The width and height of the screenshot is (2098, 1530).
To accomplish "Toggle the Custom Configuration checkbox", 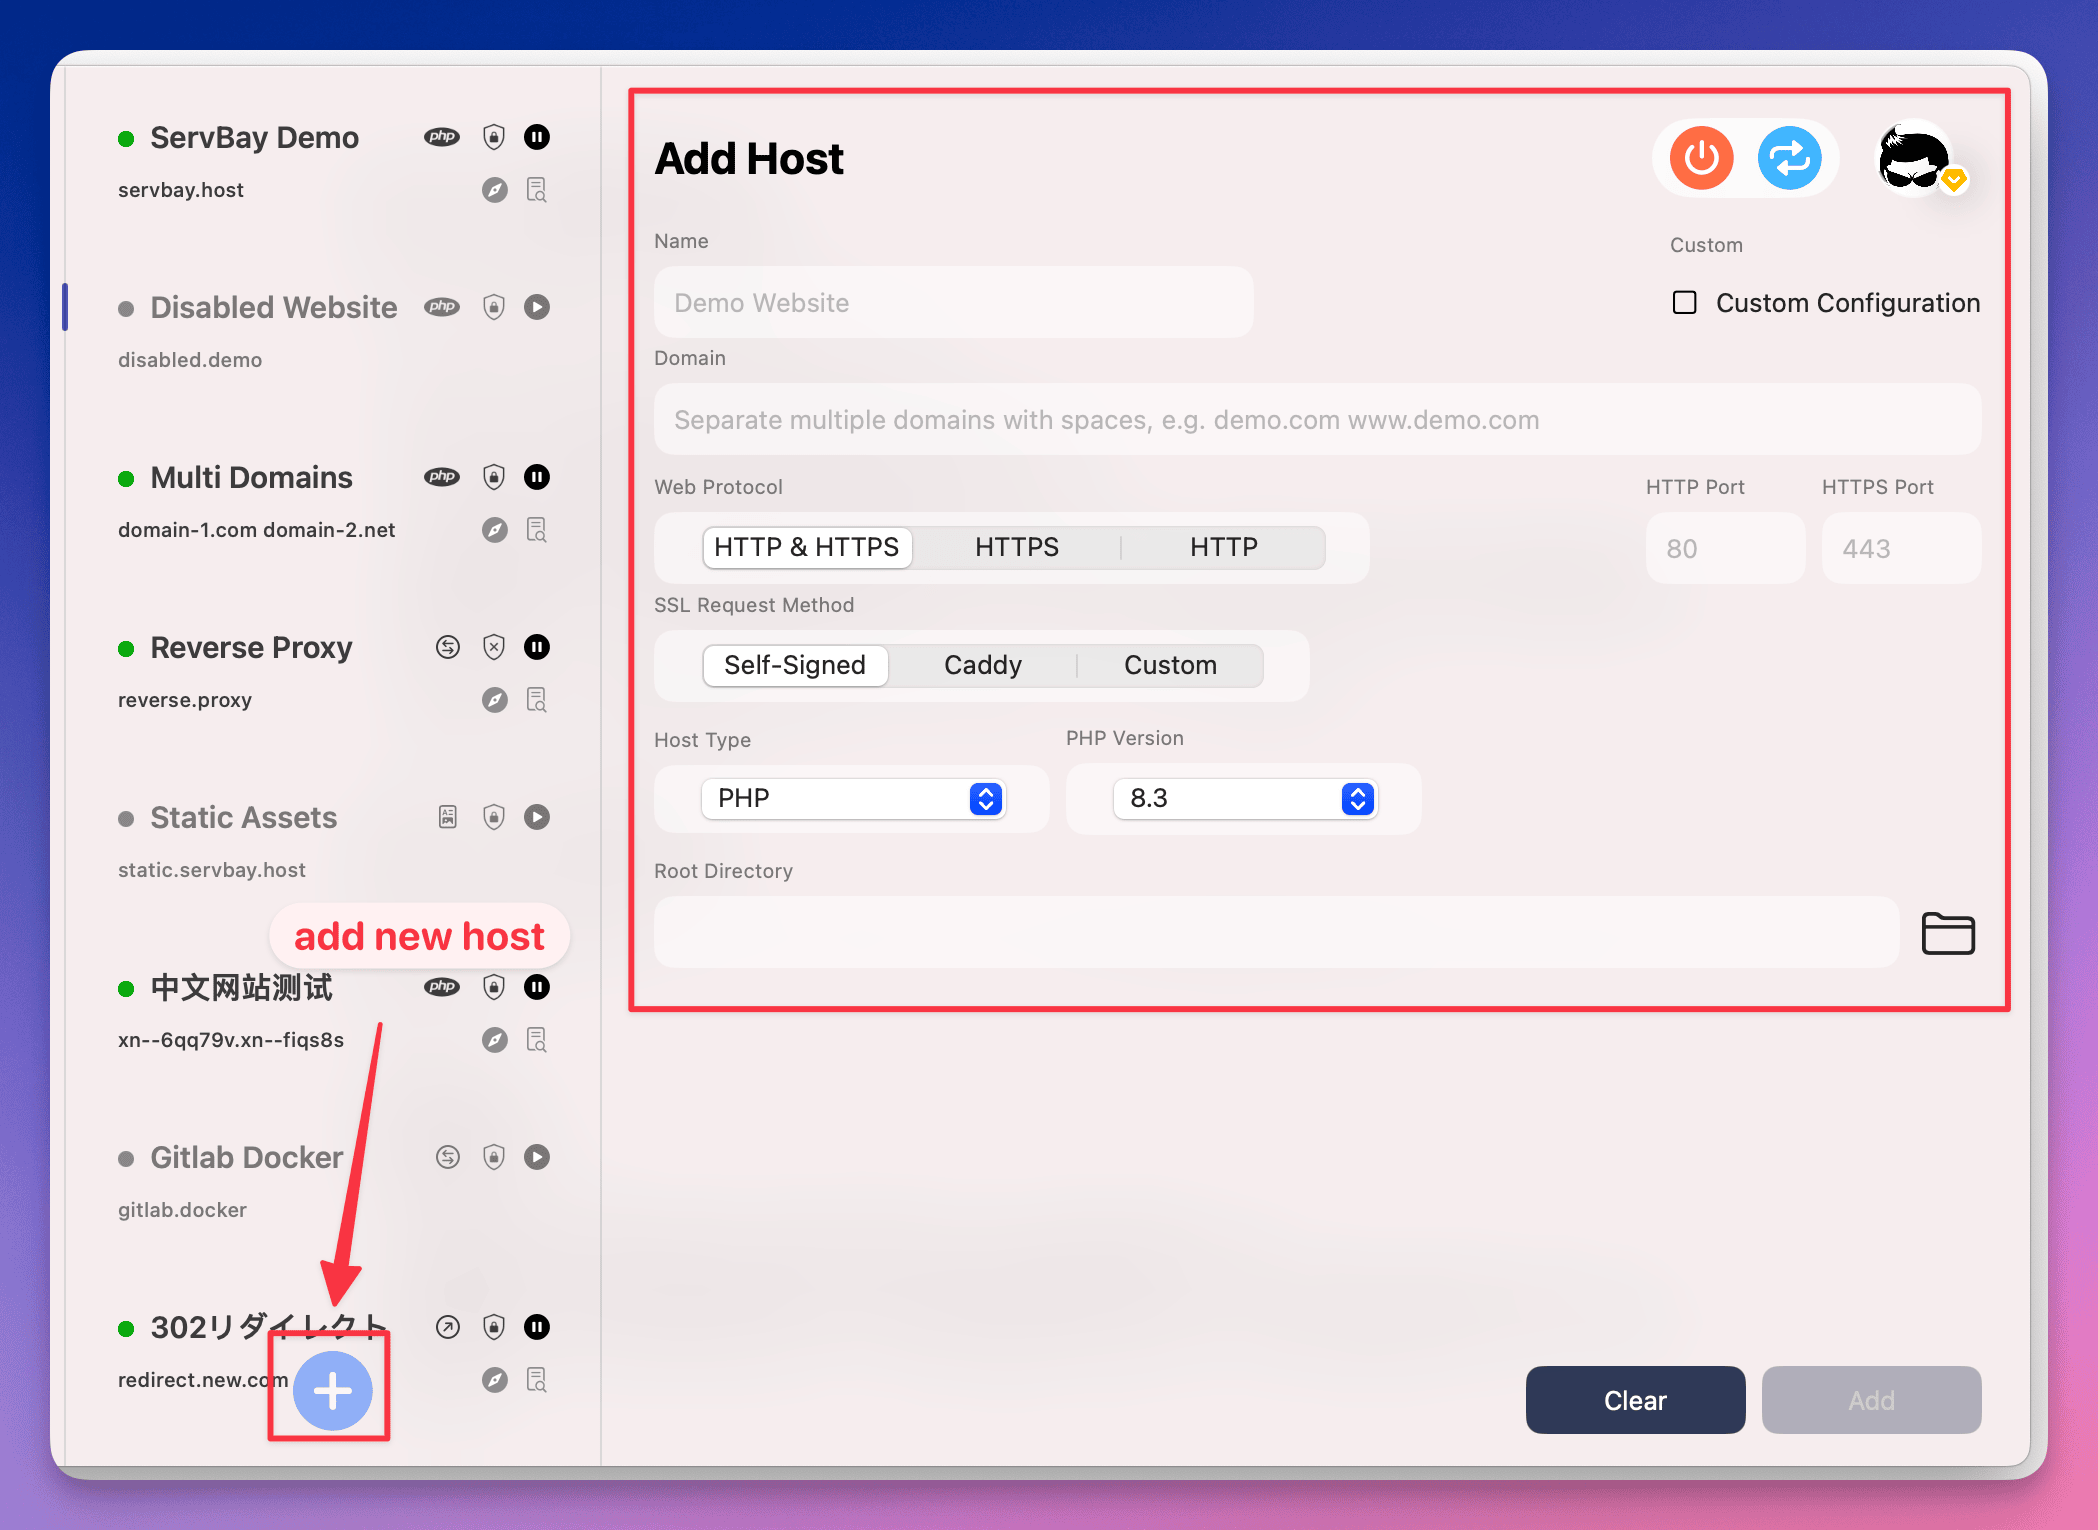I will pos(1684,301).
